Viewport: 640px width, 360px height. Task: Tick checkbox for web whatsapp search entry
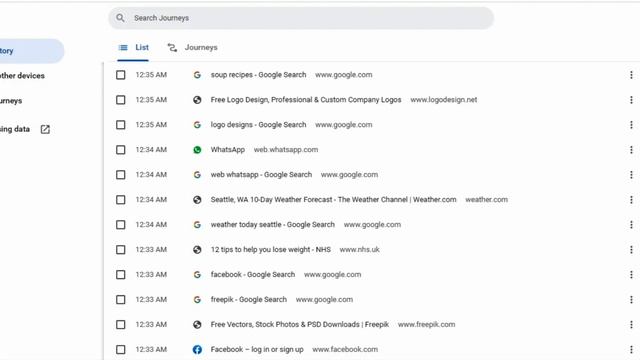(x=120, y=175)
